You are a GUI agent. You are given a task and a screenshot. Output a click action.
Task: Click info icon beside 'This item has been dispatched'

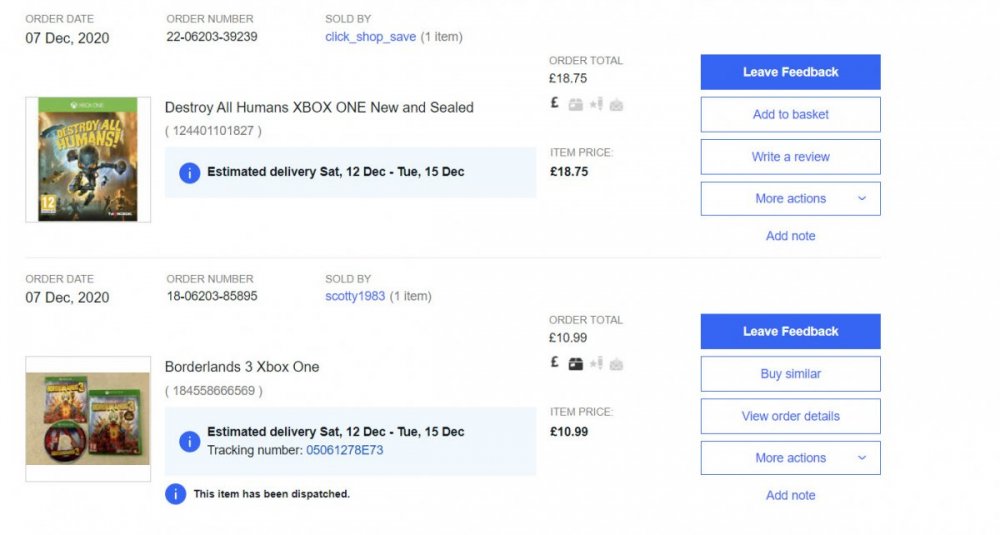175,494
